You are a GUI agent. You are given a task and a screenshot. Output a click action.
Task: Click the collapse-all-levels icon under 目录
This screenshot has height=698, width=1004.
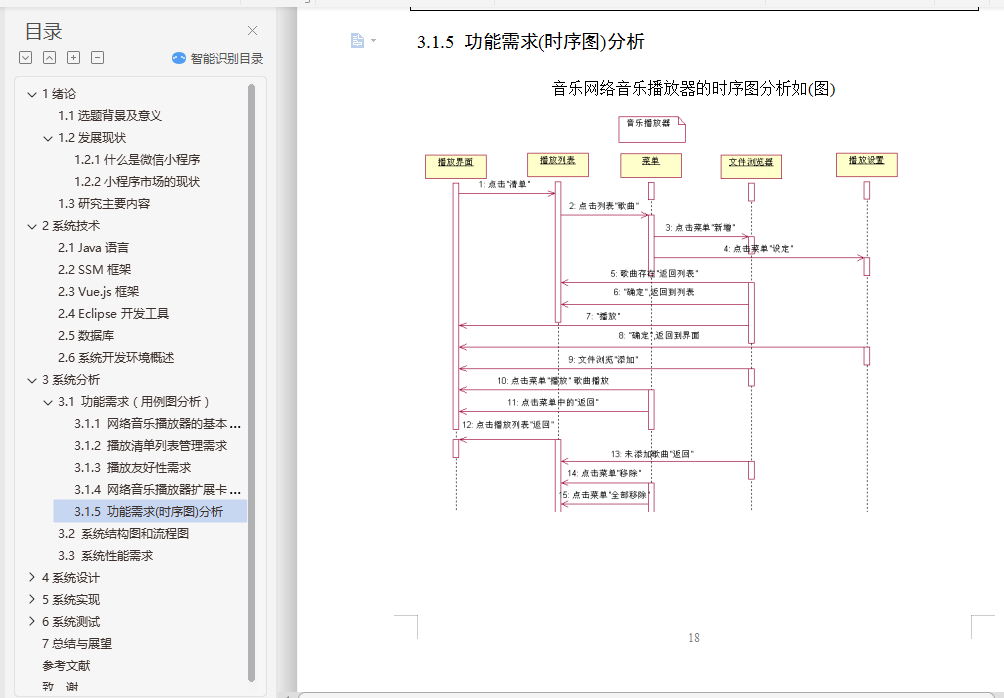coord(49,58)
